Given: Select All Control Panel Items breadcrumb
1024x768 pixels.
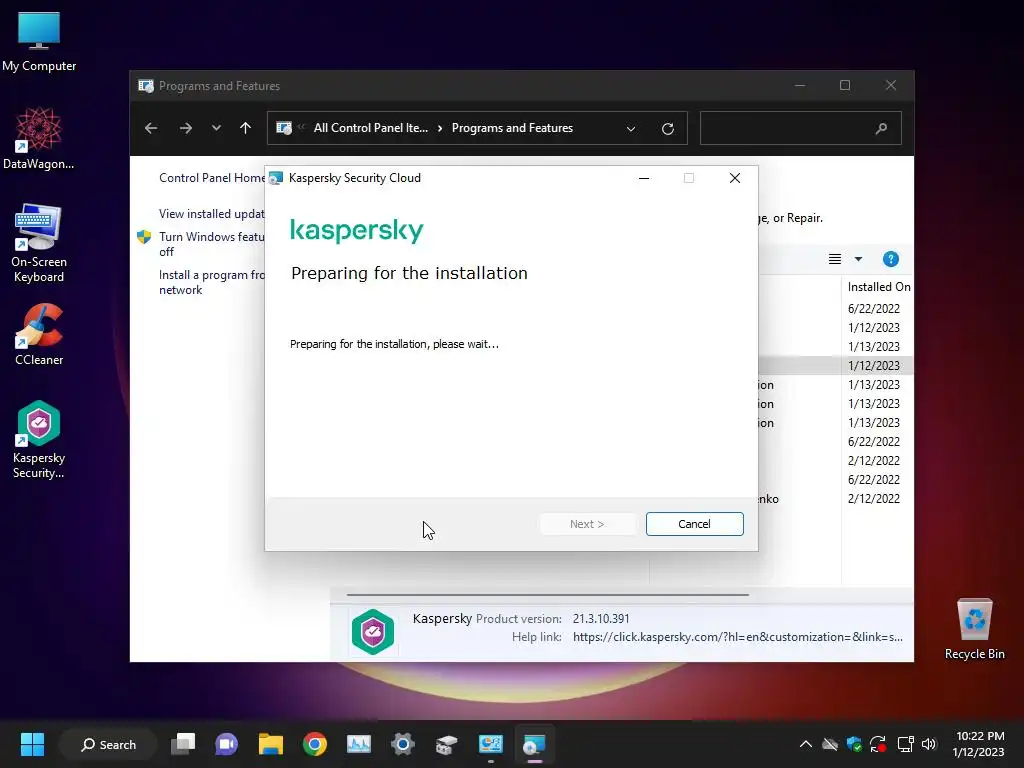Looking at the screenshot, I should click(371, 128).
